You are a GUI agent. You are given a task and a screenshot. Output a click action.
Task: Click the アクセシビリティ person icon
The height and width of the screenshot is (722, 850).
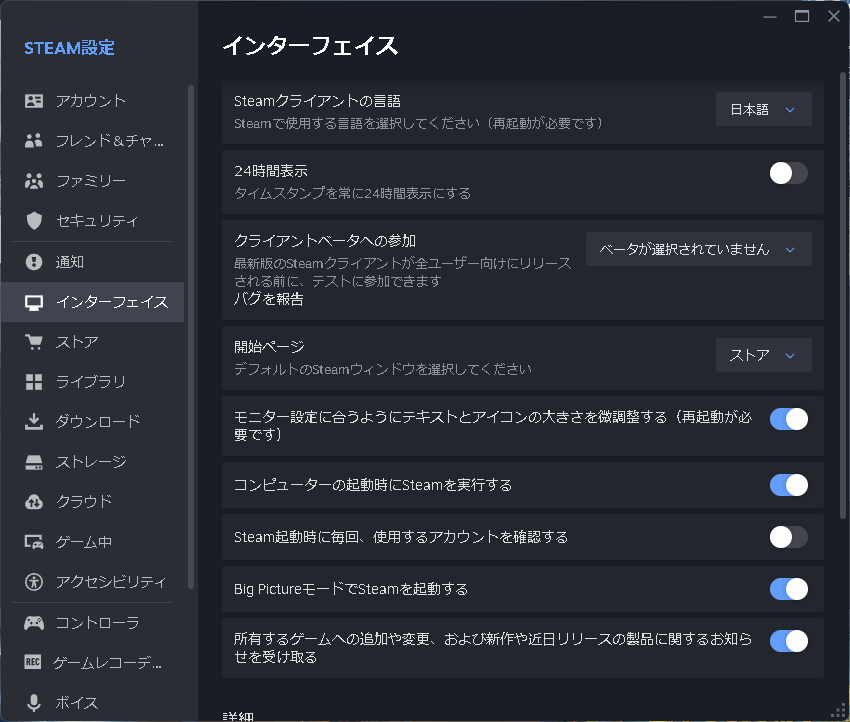click(x=34, y=582)
